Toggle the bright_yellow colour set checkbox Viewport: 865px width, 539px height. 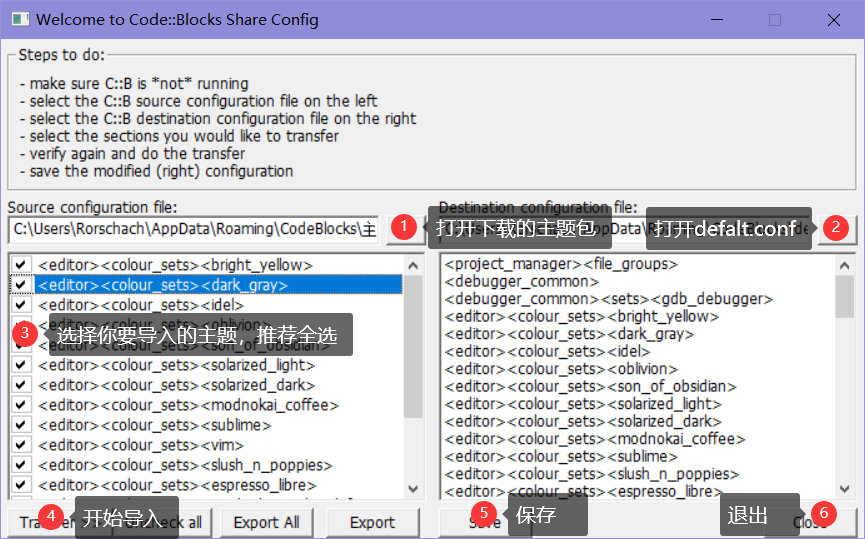click(x=20, y=265)
